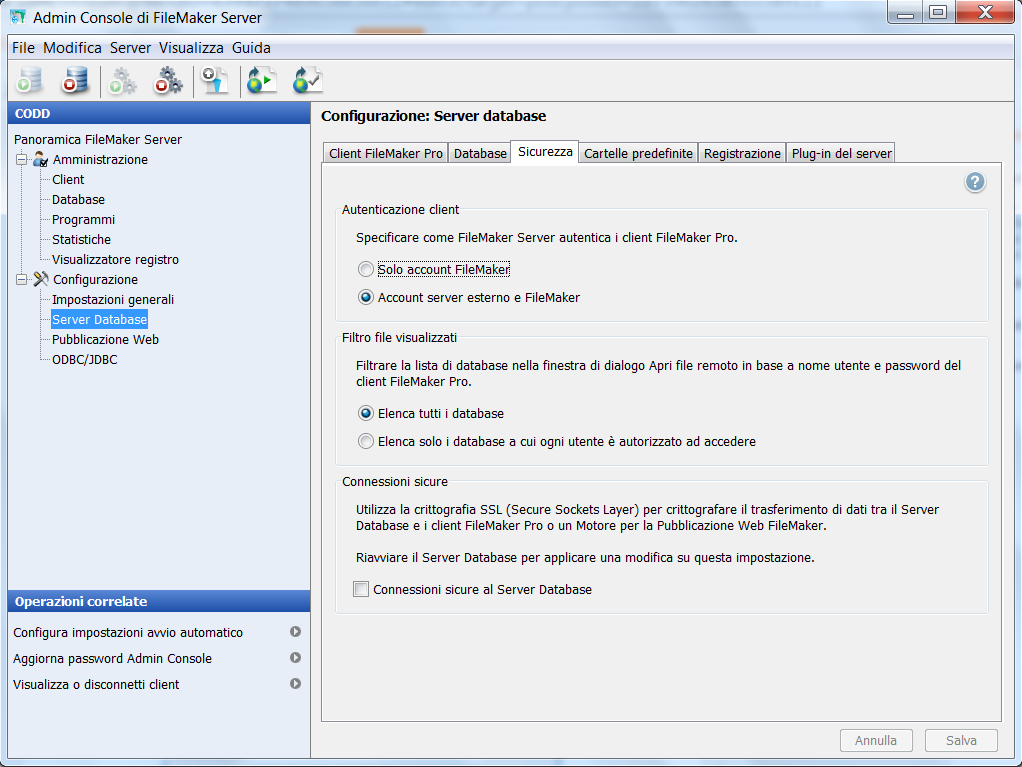Open Configura impostazioni avvio automatico link
The image size is (1022, 767).
[x=128, y=632]
